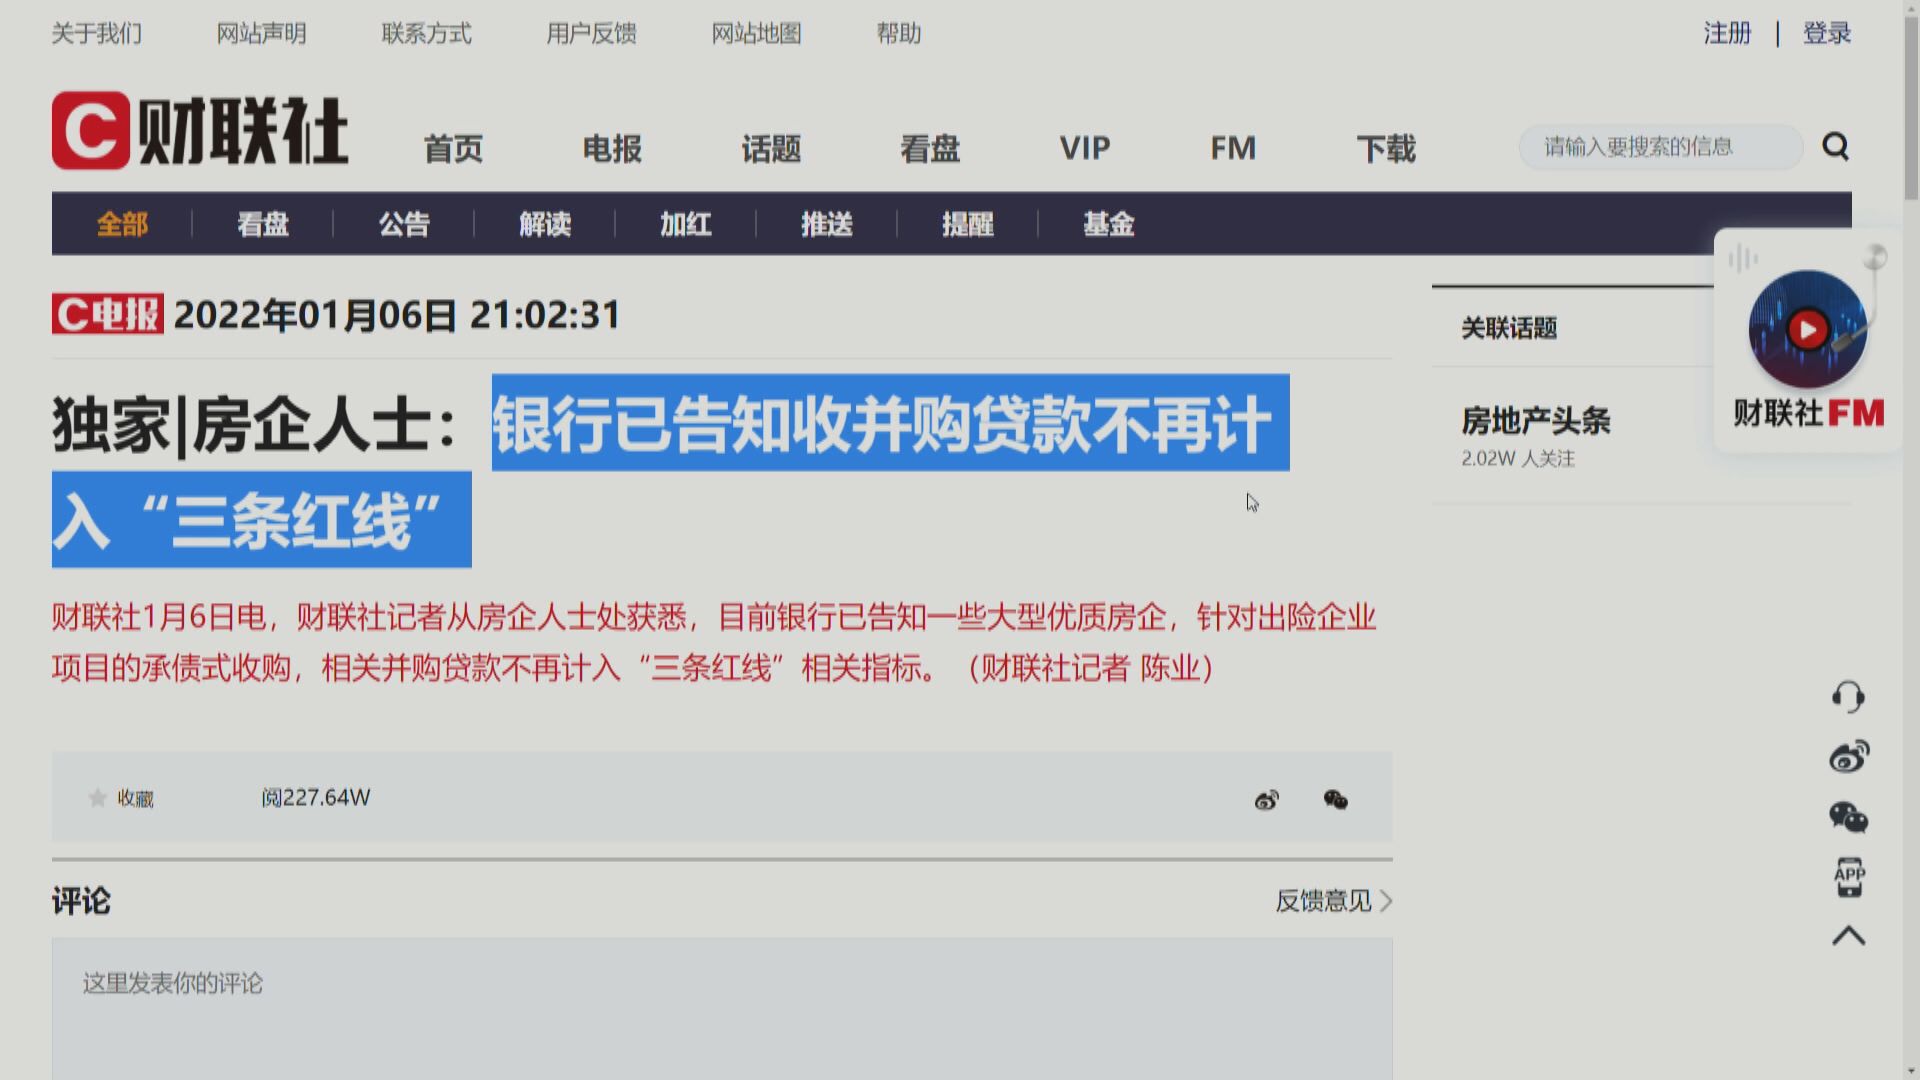Open the APP download icon
Image resolution: width=1920 pixels, height=1080 pixels.
[1851, 877]
